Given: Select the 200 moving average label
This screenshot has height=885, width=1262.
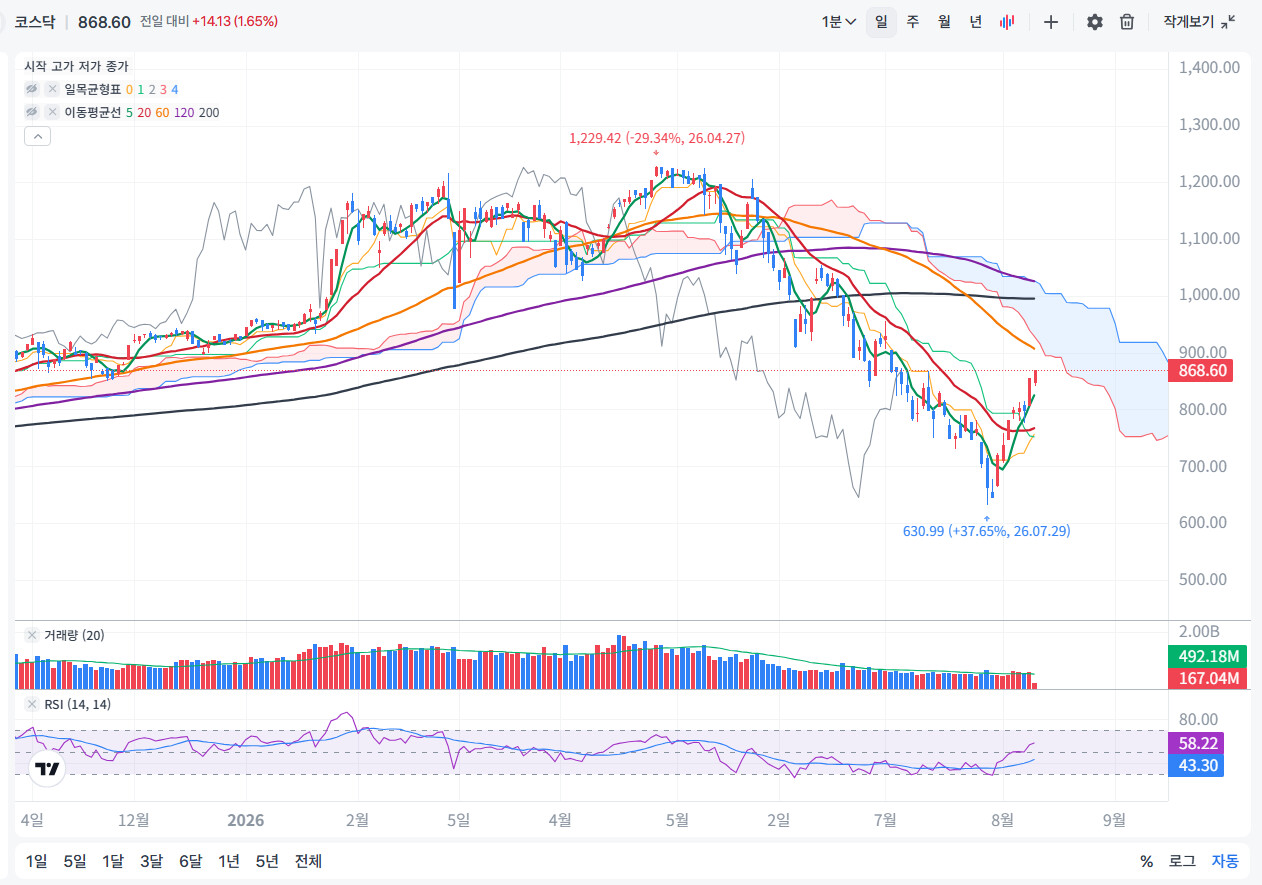Looking at the screenshot, I should click(209, 112).
